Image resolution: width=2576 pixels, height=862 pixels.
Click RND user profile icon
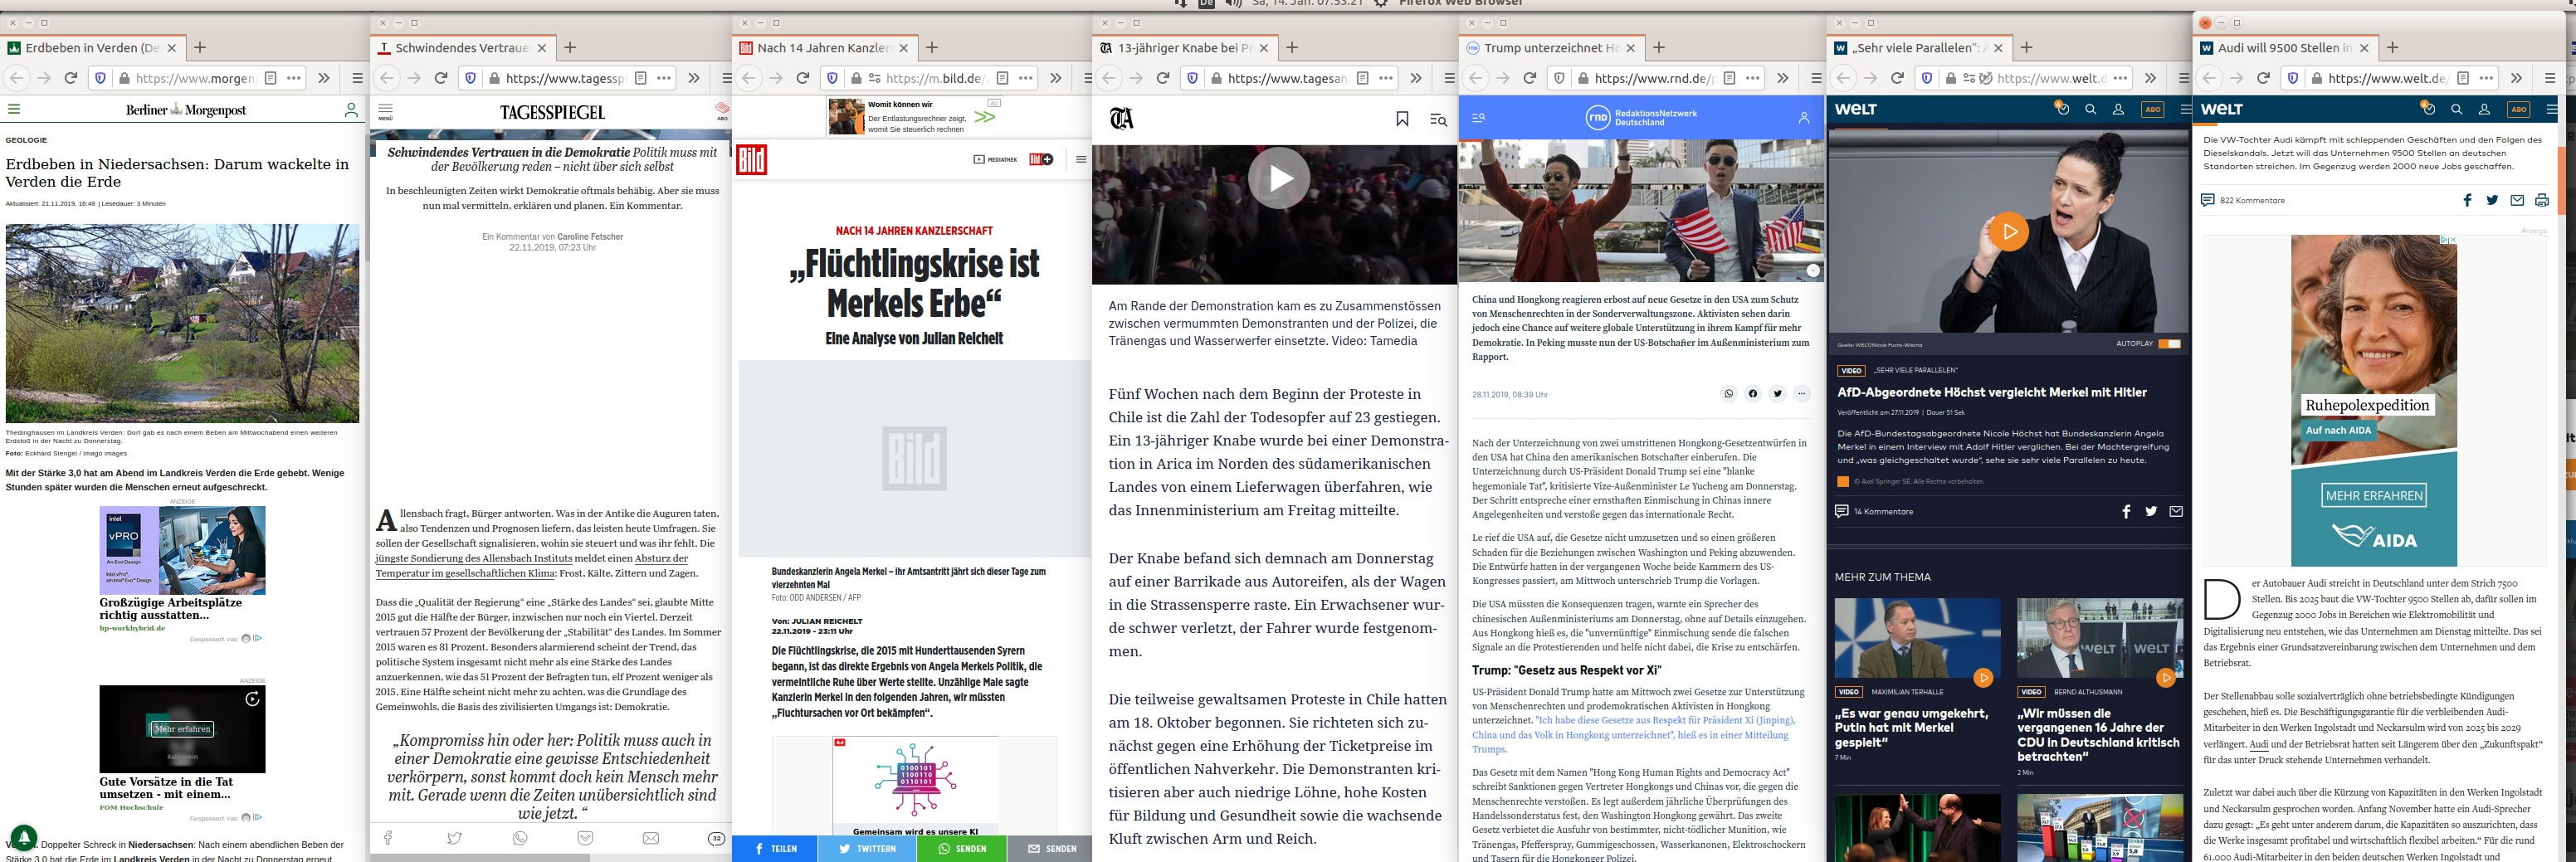click(1804, 118)
